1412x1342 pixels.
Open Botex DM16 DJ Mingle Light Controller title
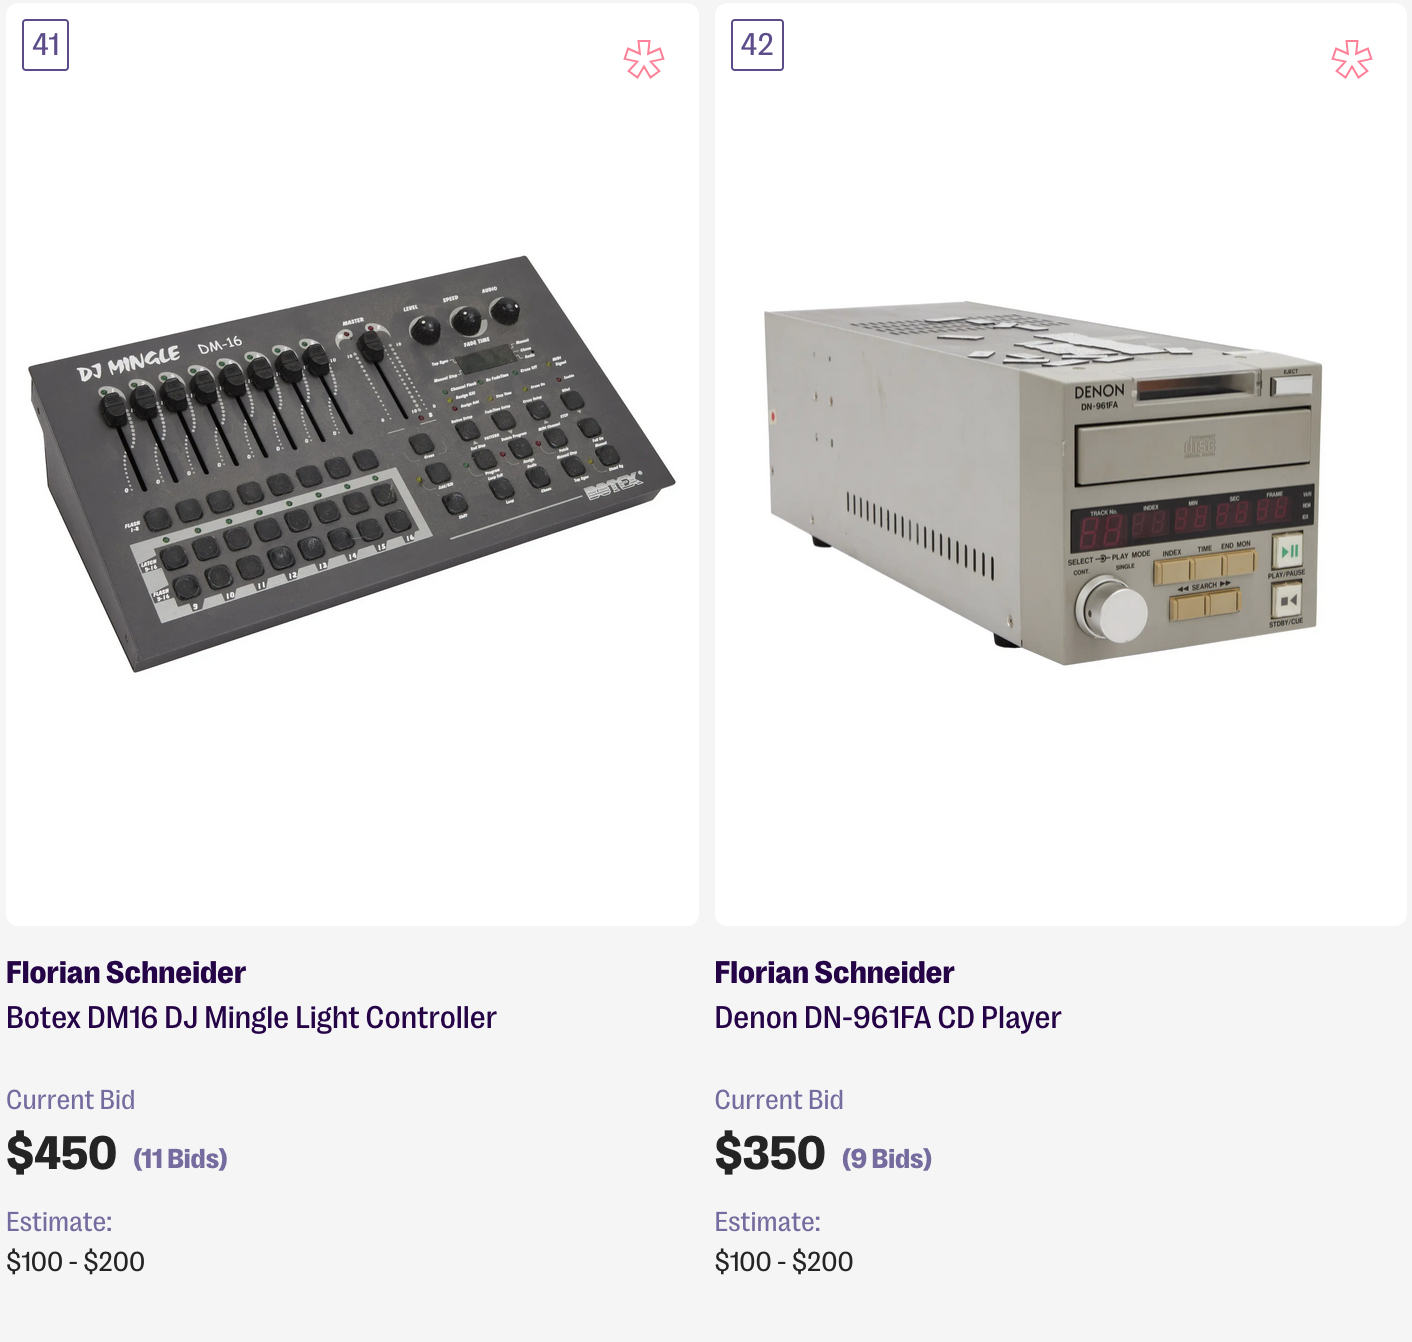[251, 1018]
